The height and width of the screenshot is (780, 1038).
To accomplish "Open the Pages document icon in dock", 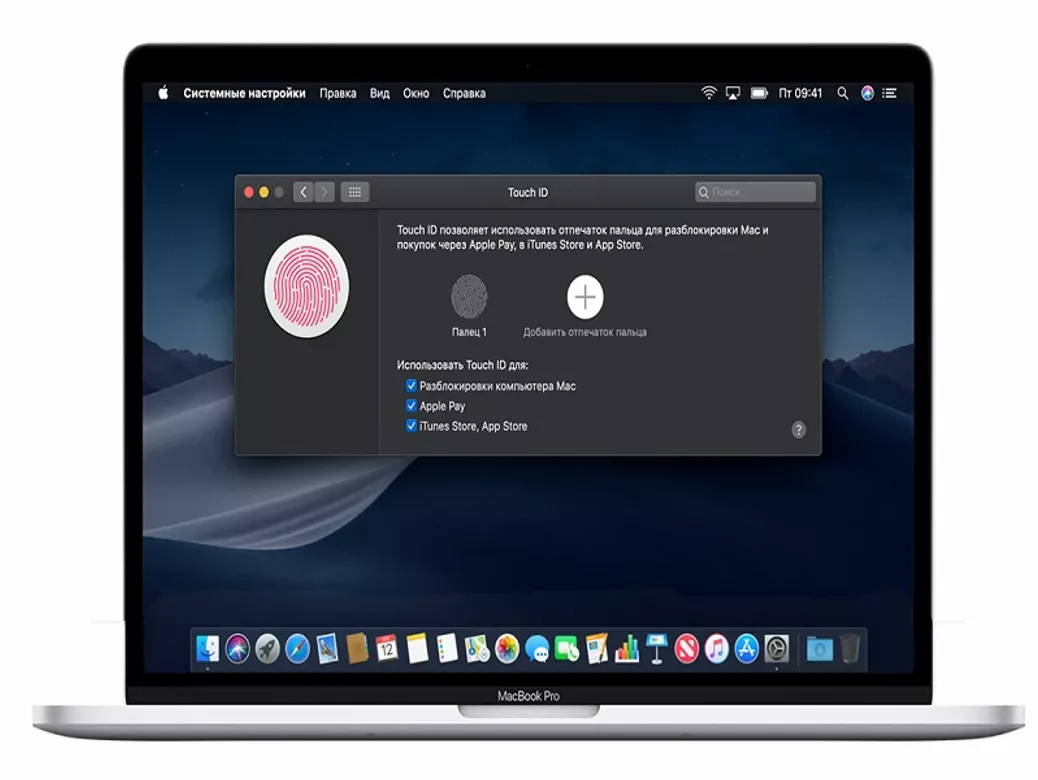I will [596, 648].
